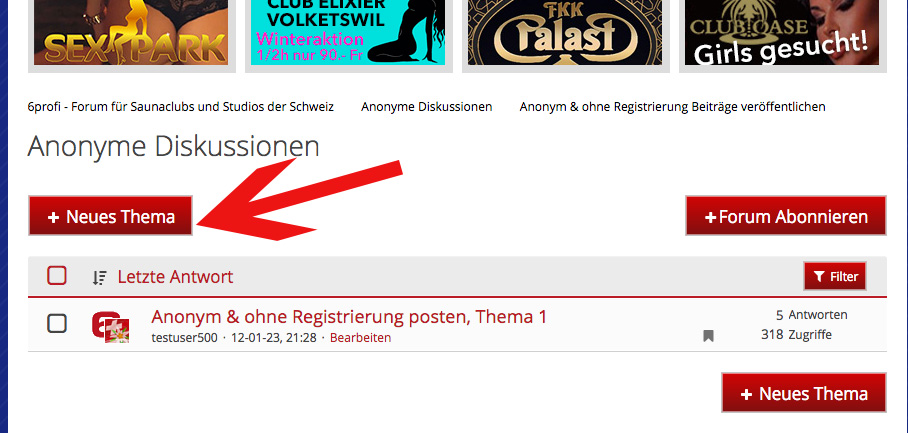This screenshot has height=433, width=908.
Task: Change sorting via the Letzte Antwort header
Action: [x=175, y=277]
